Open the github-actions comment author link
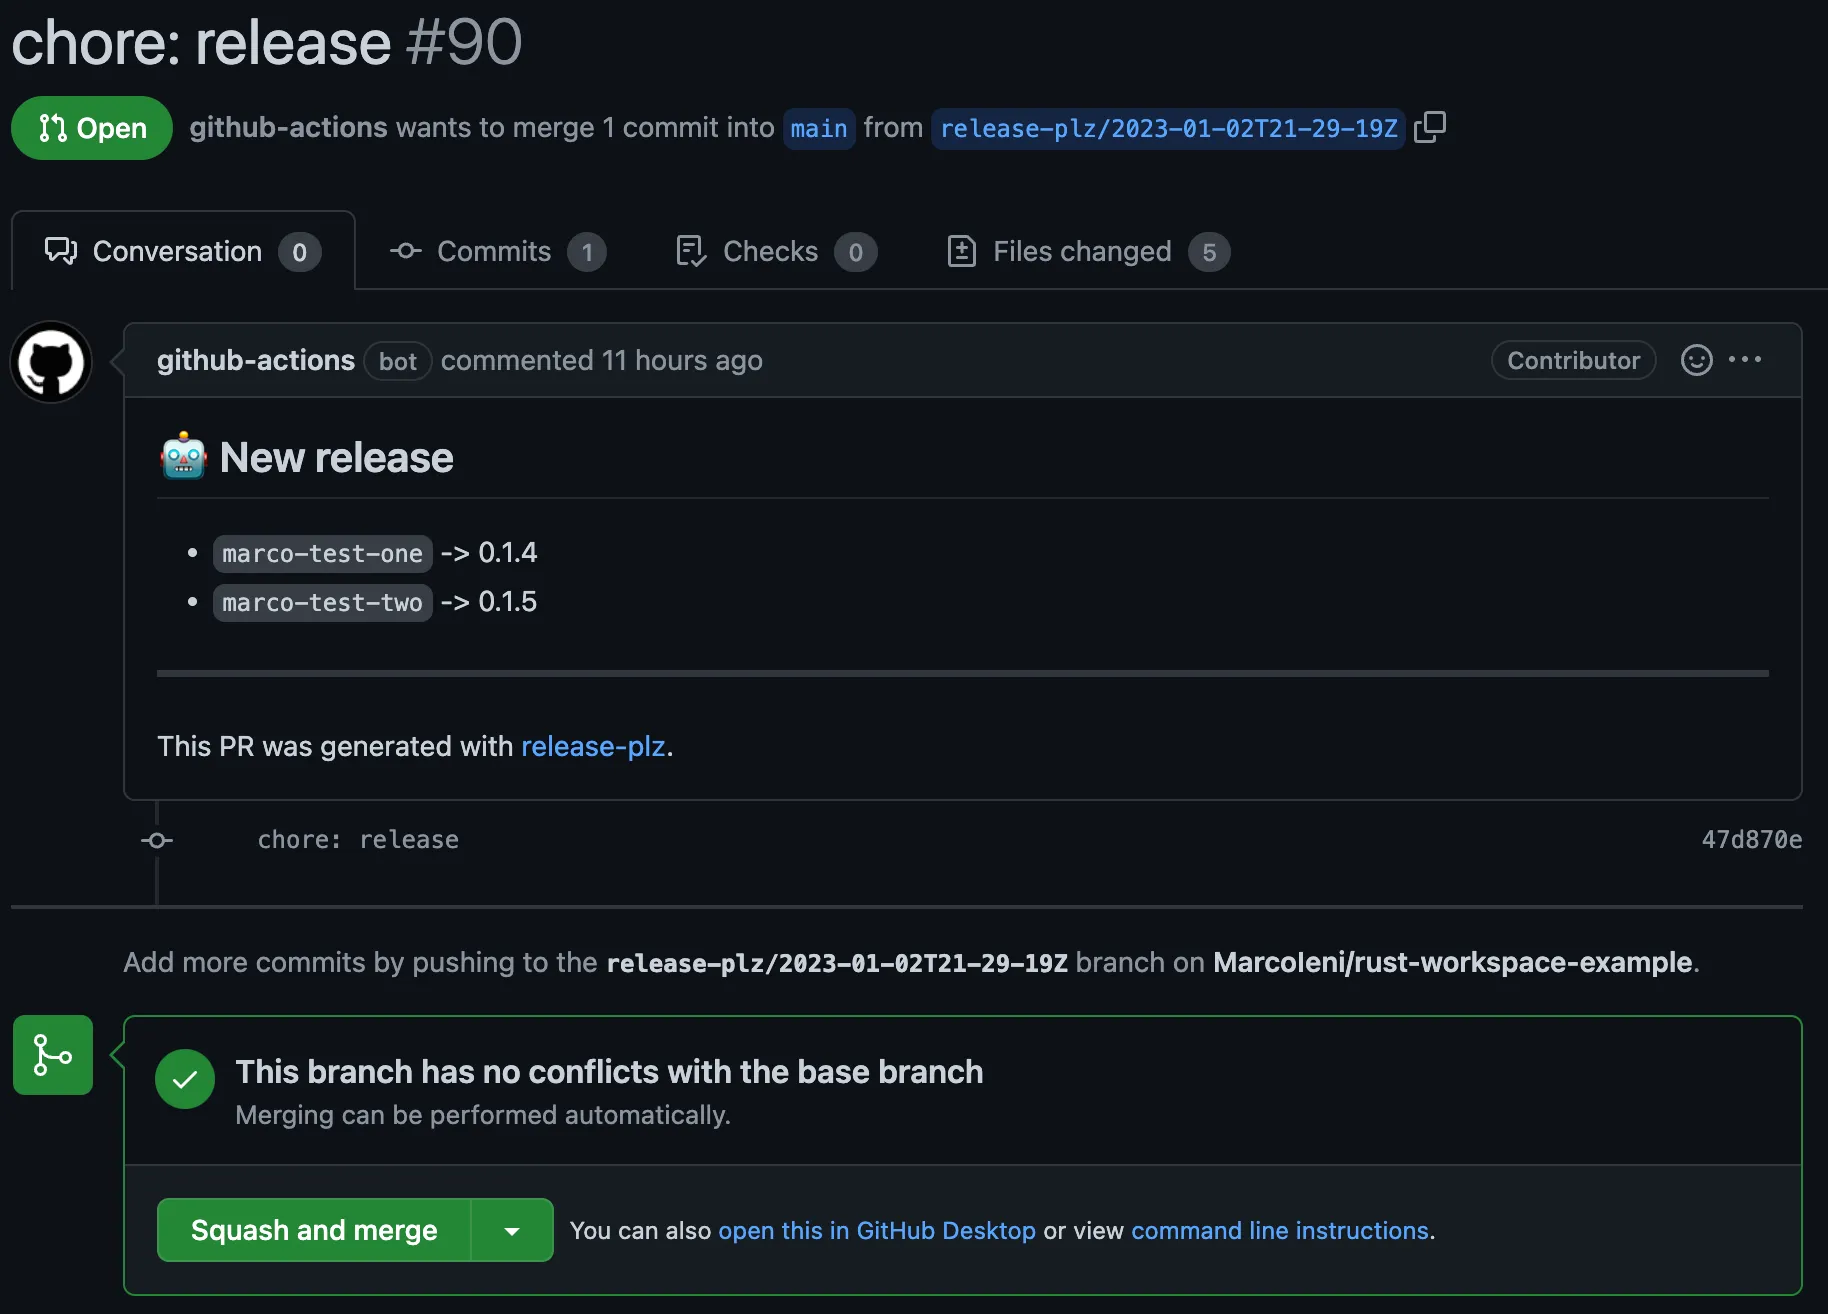 (x=256, y=360)
